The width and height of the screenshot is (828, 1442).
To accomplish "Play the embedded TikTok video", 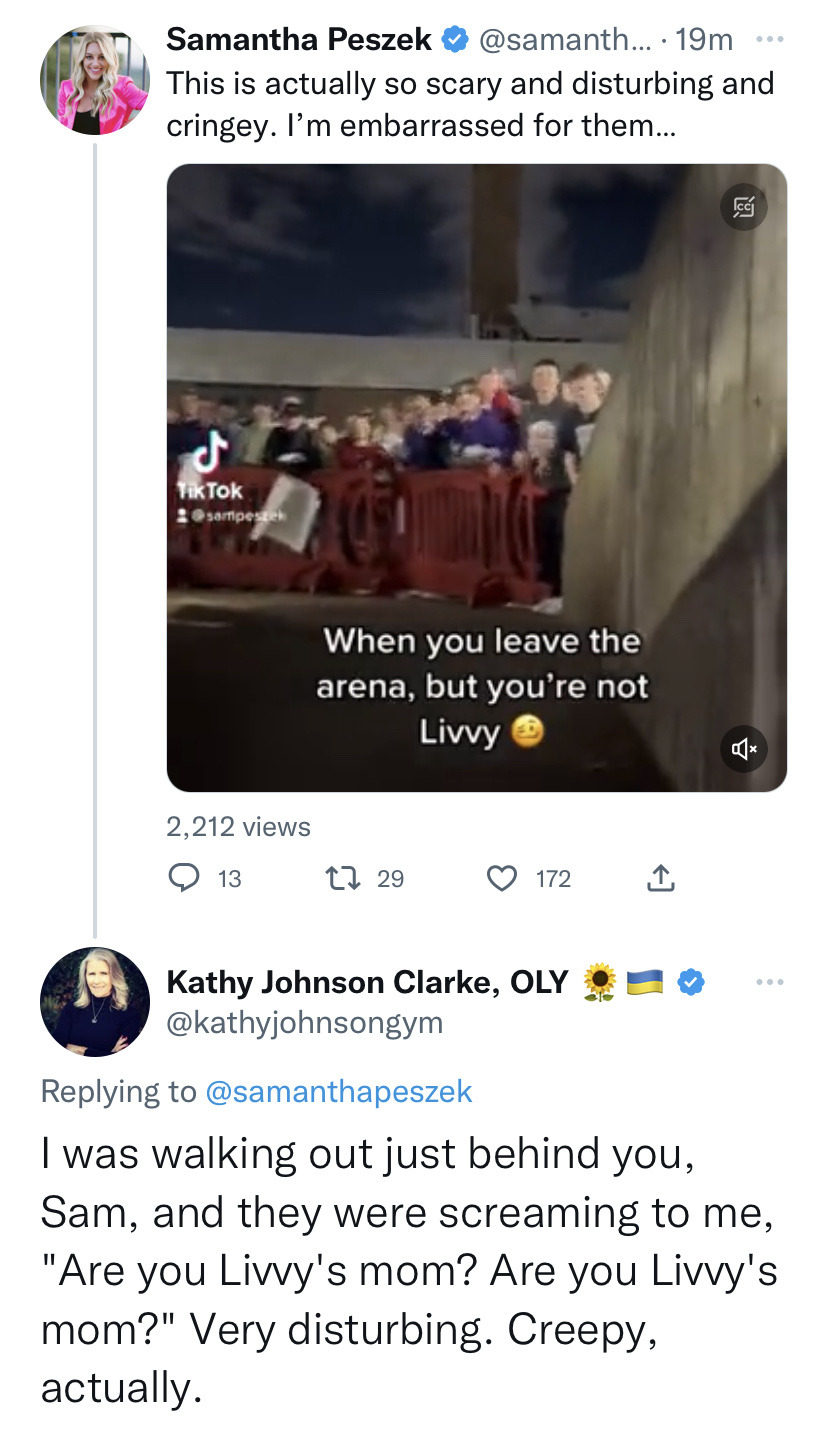I will pos(476,477).
